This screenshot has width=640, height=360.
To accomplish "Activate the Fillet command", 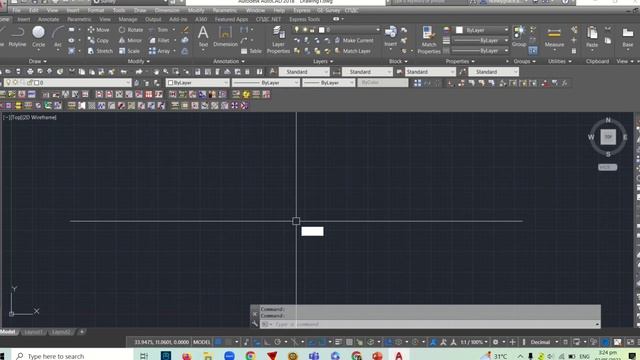I will click(x=159, y=40).
